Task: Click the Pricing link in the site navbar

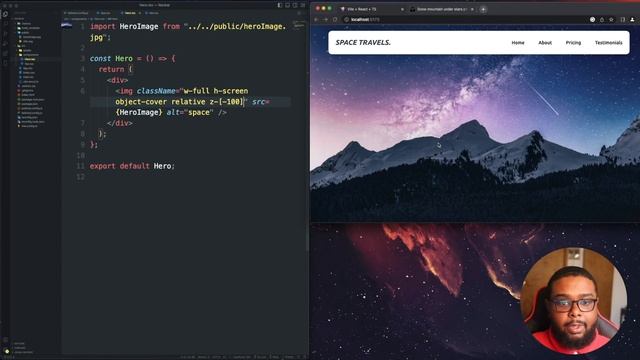Action: point(573,42)
